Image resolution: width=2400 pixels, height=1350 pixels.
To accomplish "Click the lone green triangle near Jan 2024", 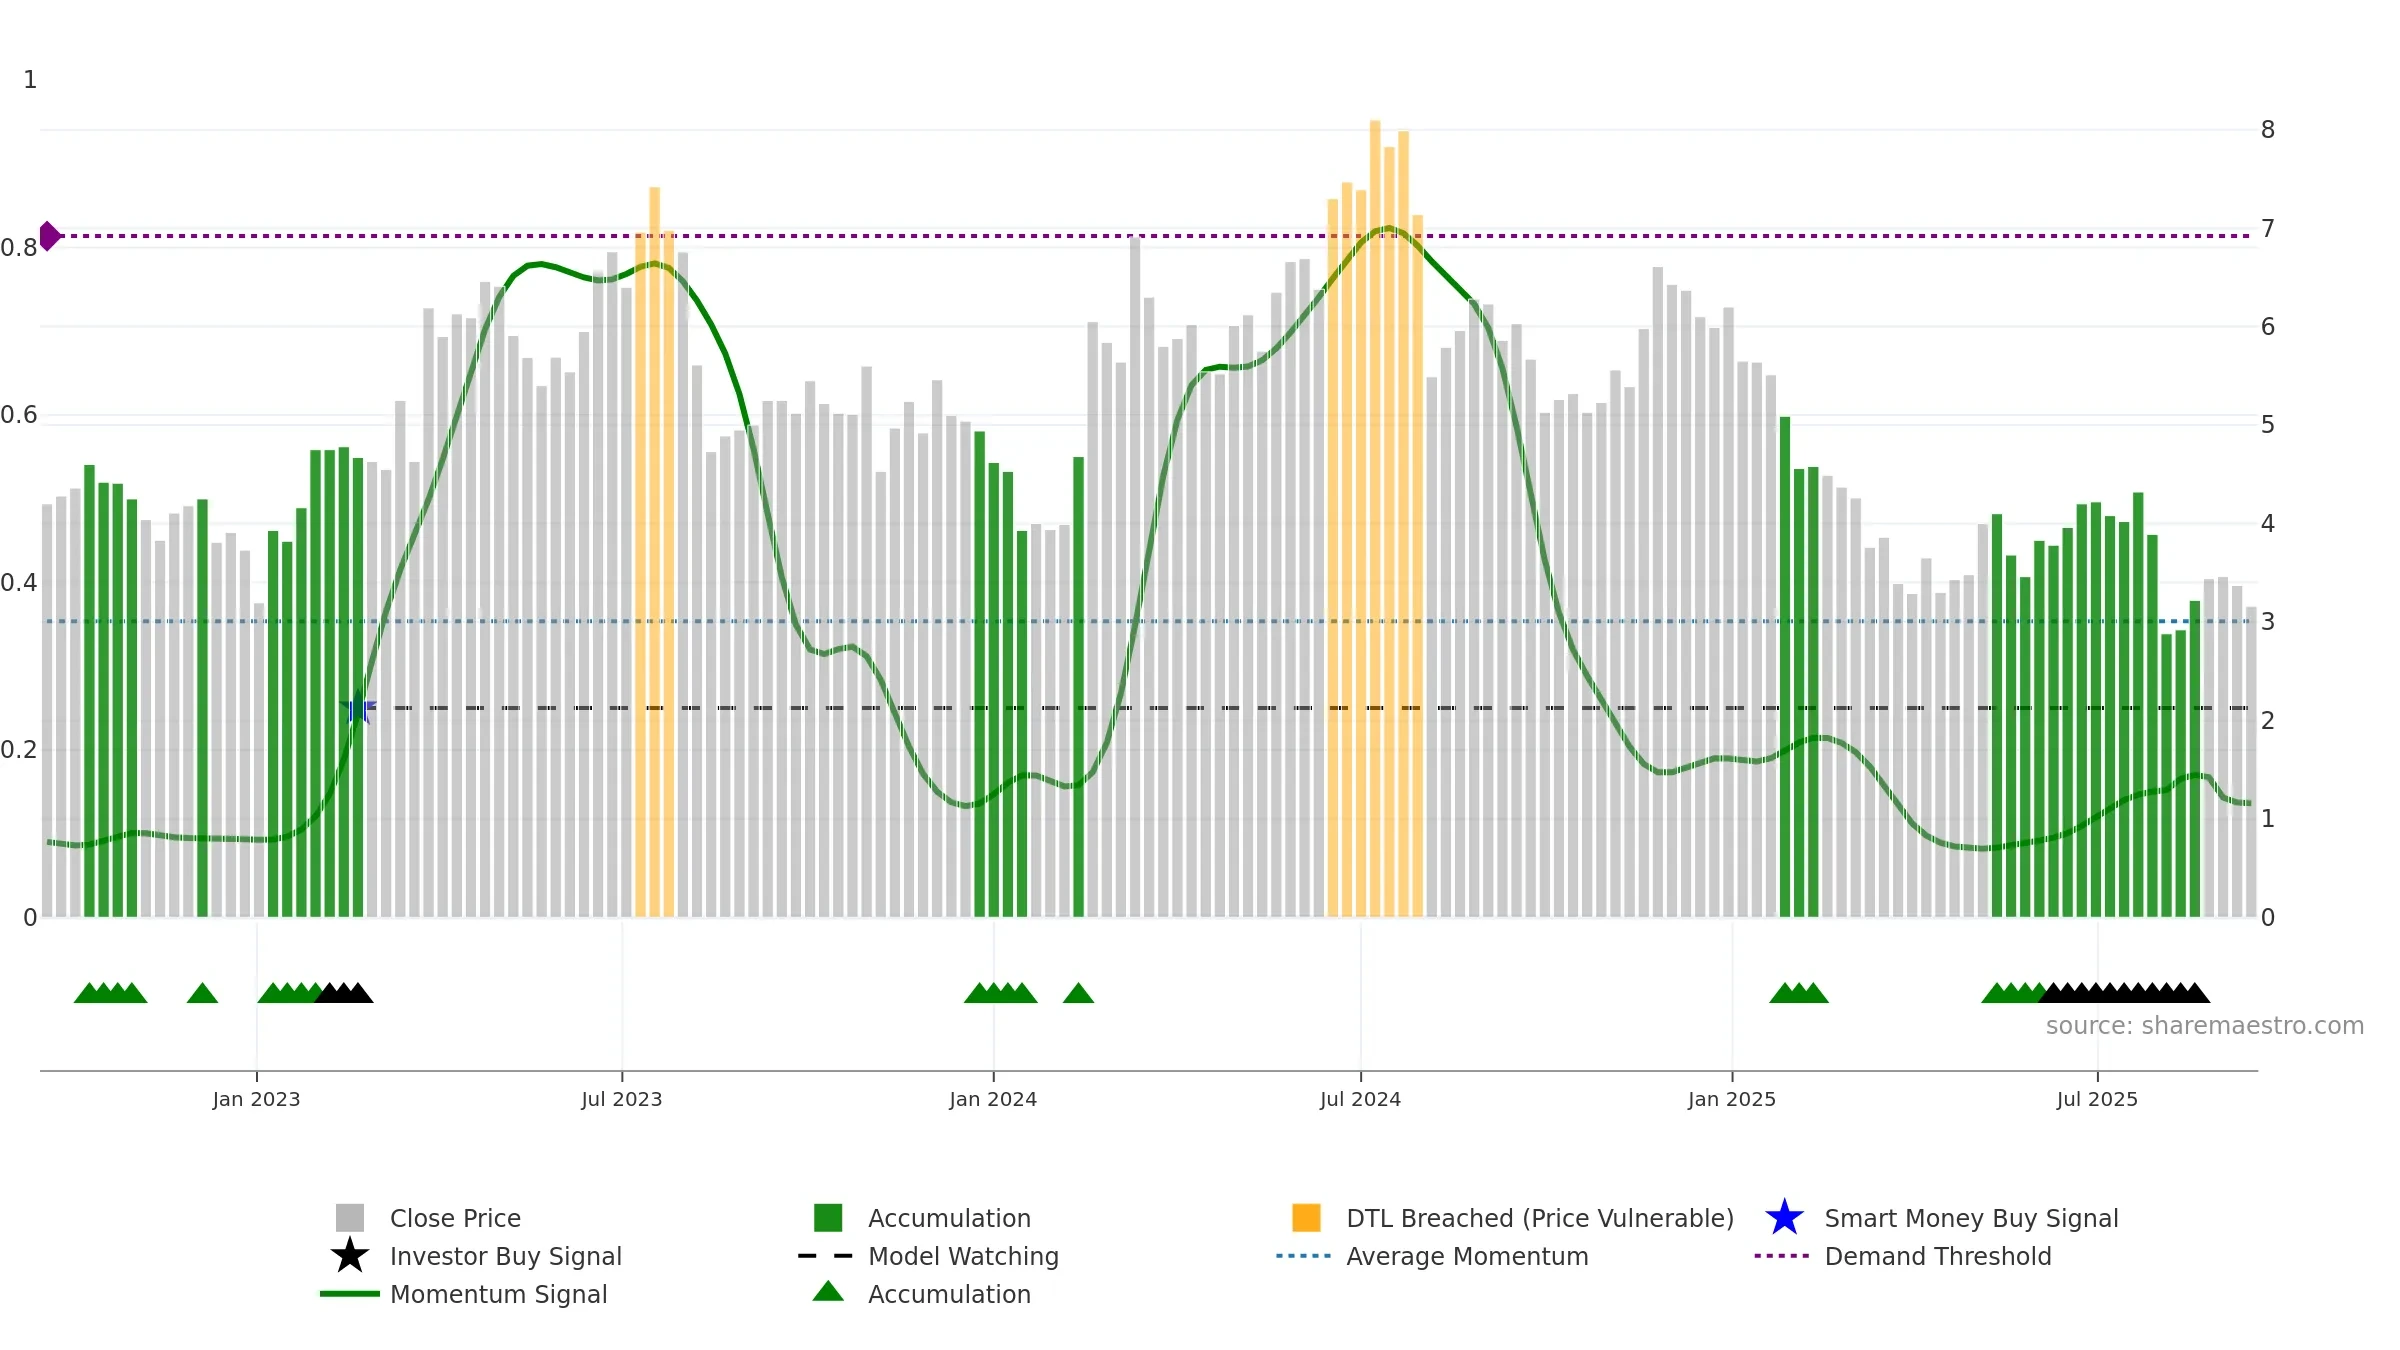I will pyautogui.click(x=1078, y=993).
